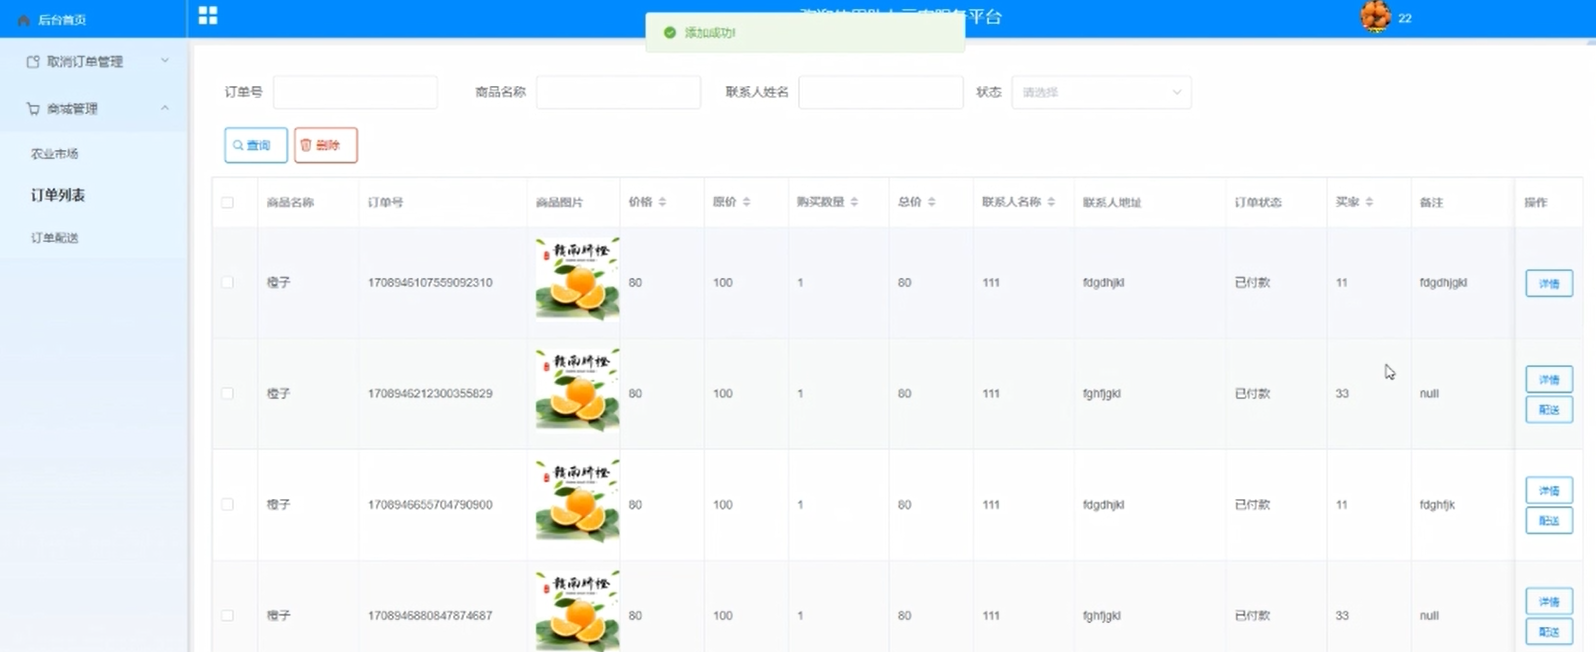The image size is (1596, 652).
Task: Click the 查询 search button
Action: 256,145
